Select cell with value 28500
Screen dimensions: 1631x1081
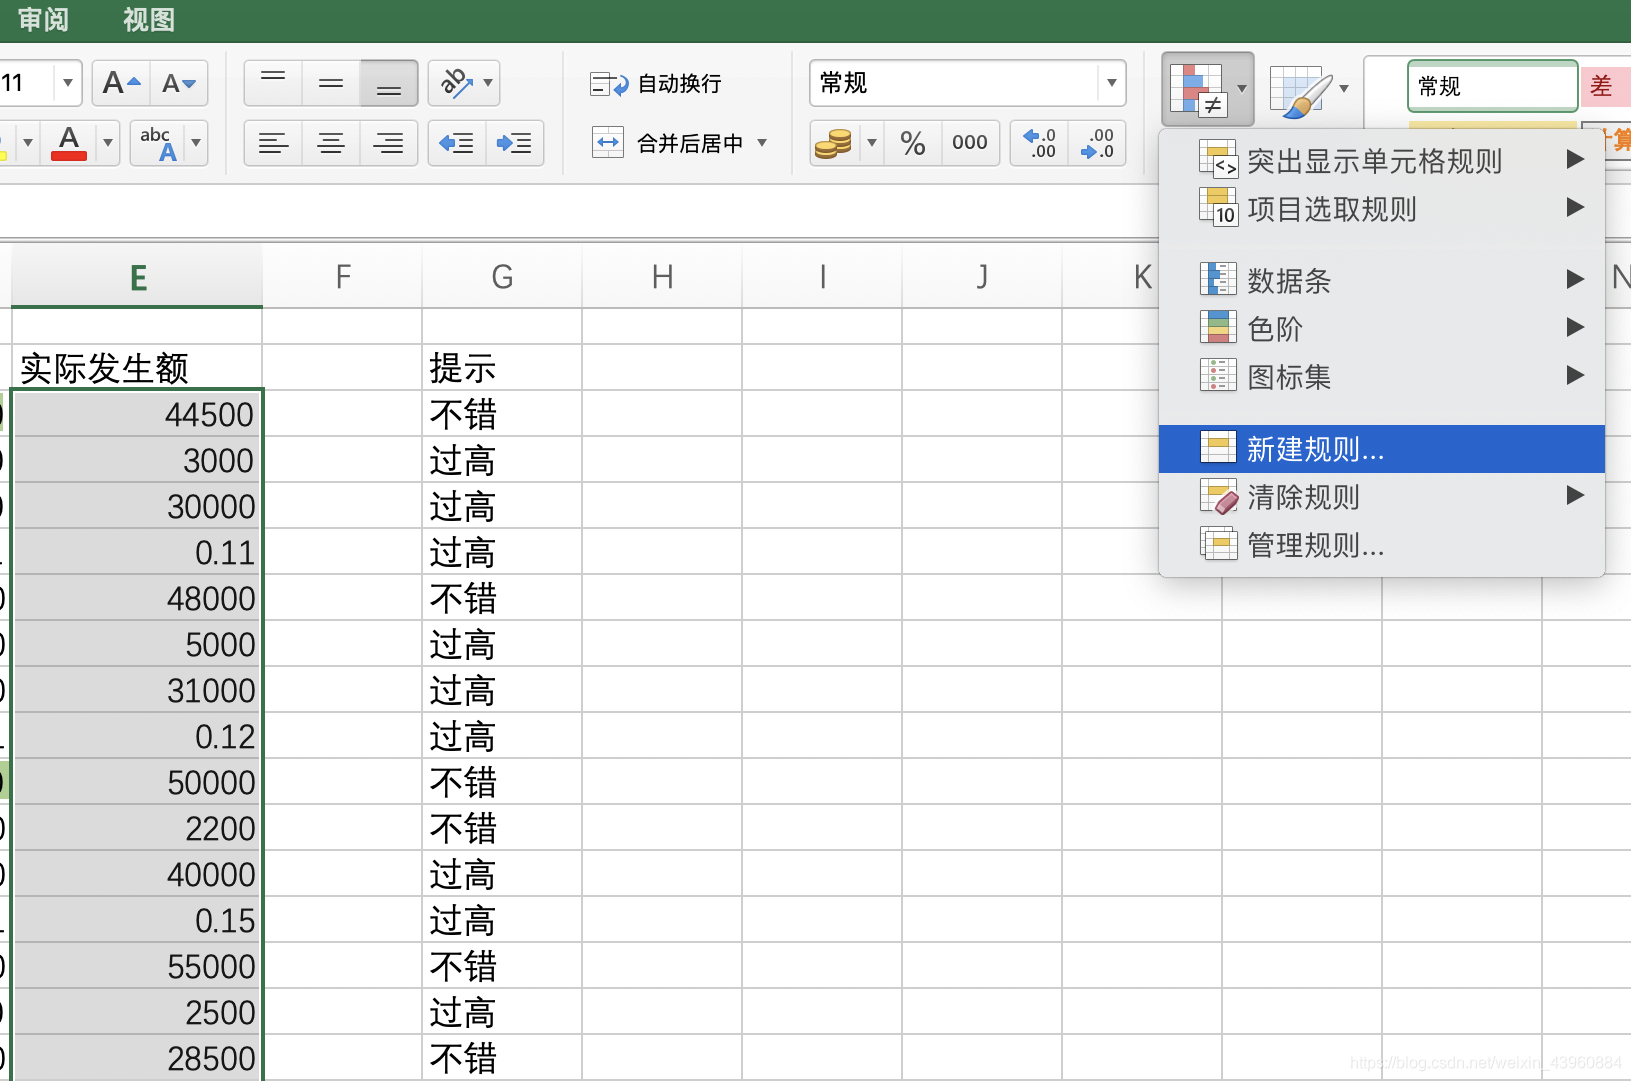pyautogui.click(x=137, y=1058)
